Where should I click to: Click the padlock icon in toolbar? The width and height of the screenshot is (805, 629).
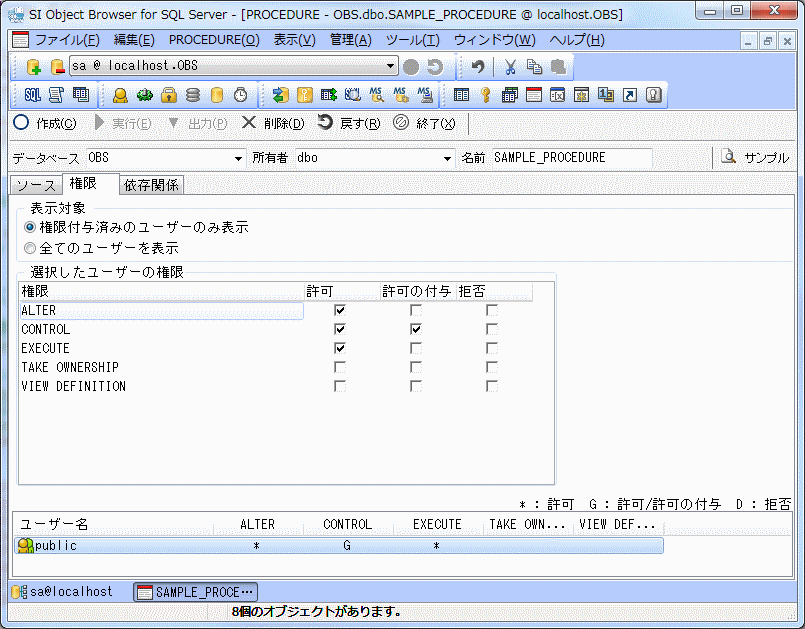coord(169,95)
